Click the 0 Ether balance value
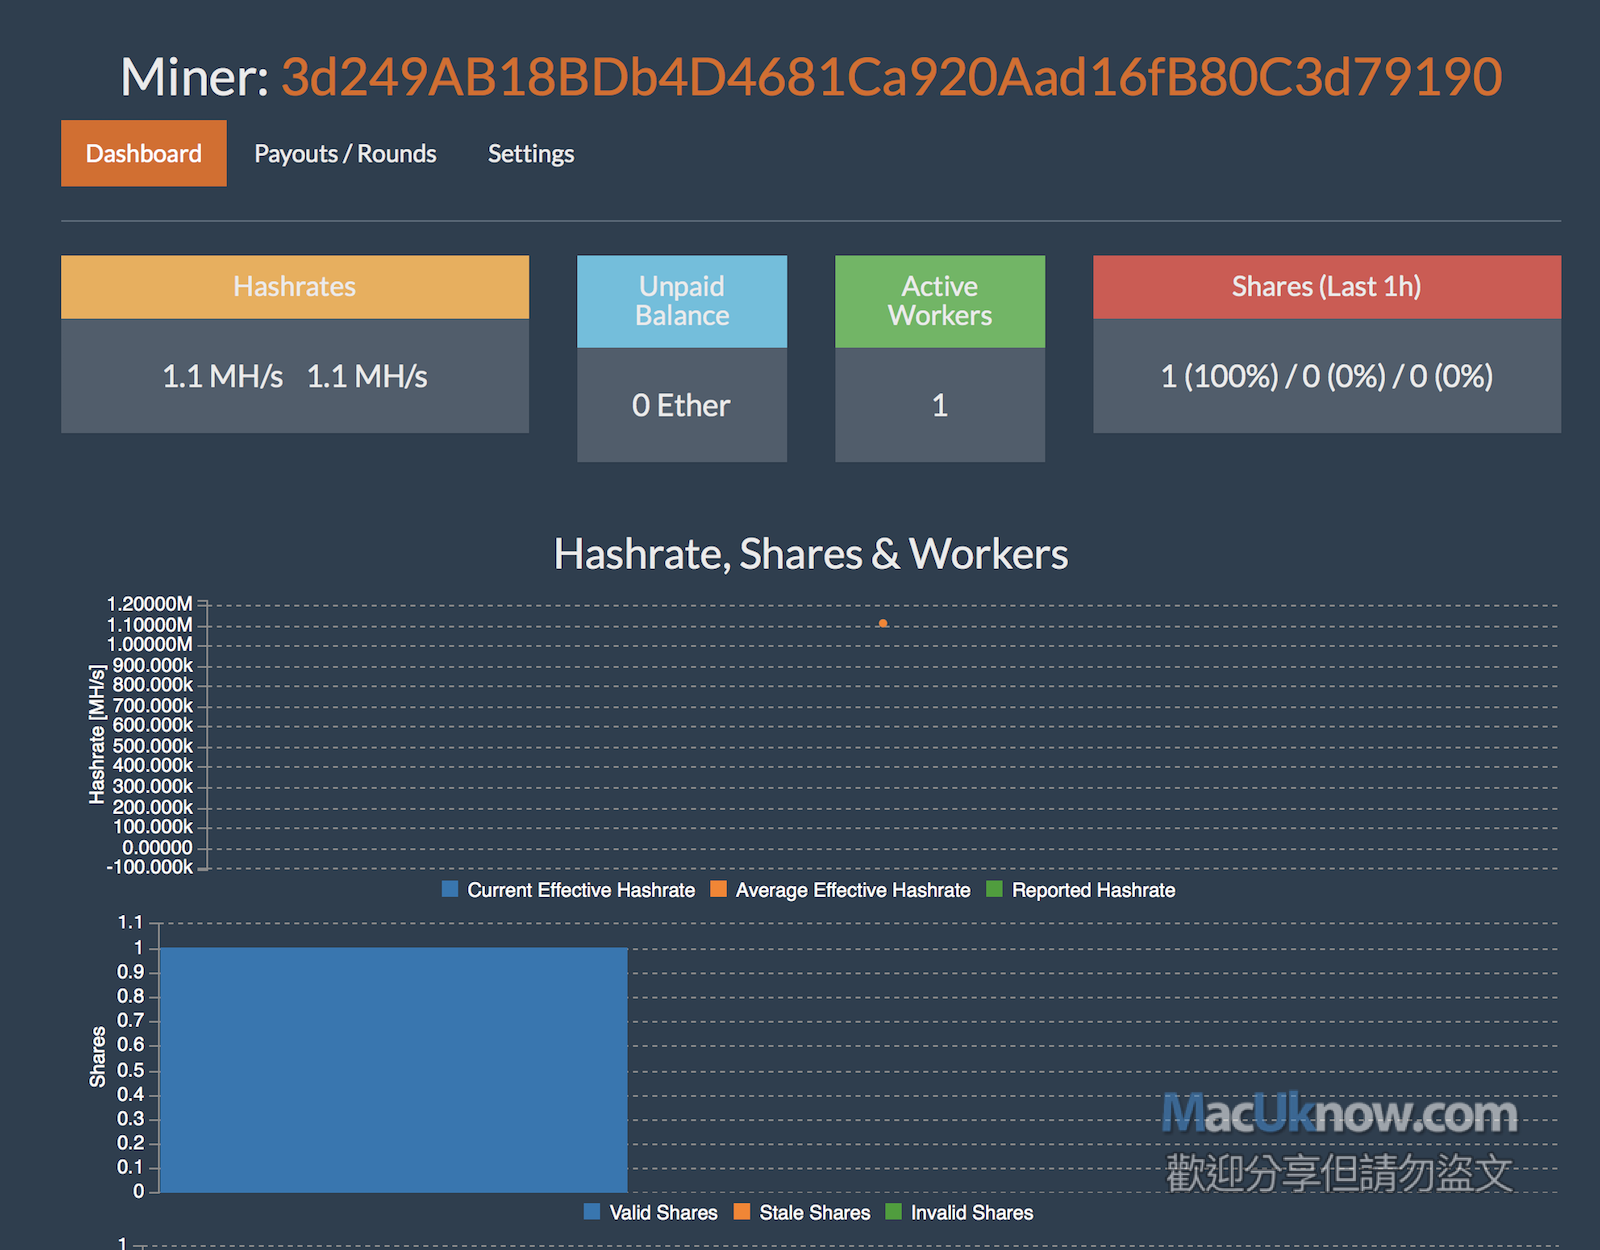This screenshot has height=1250, width=1600. click(682, 405)
